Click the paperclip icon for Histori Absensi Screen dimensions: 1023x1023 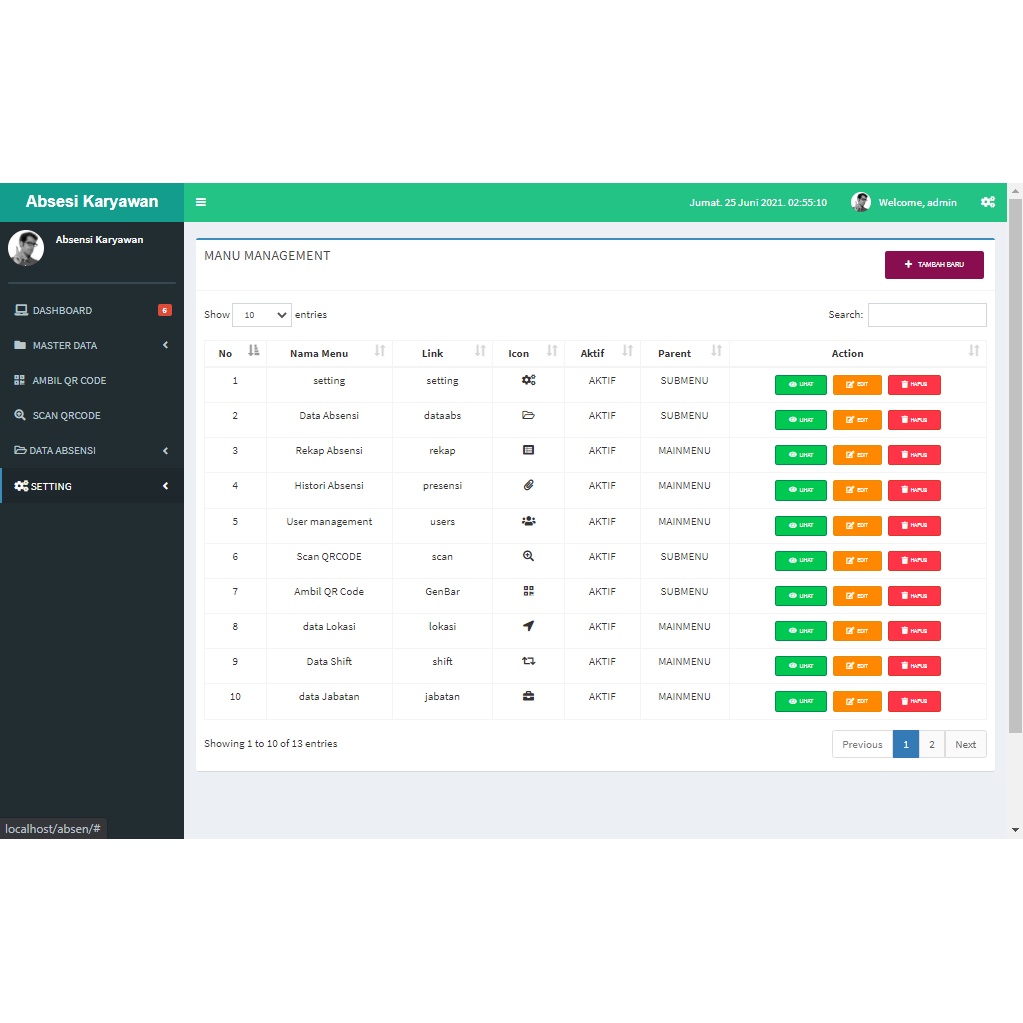click(528, 485)
